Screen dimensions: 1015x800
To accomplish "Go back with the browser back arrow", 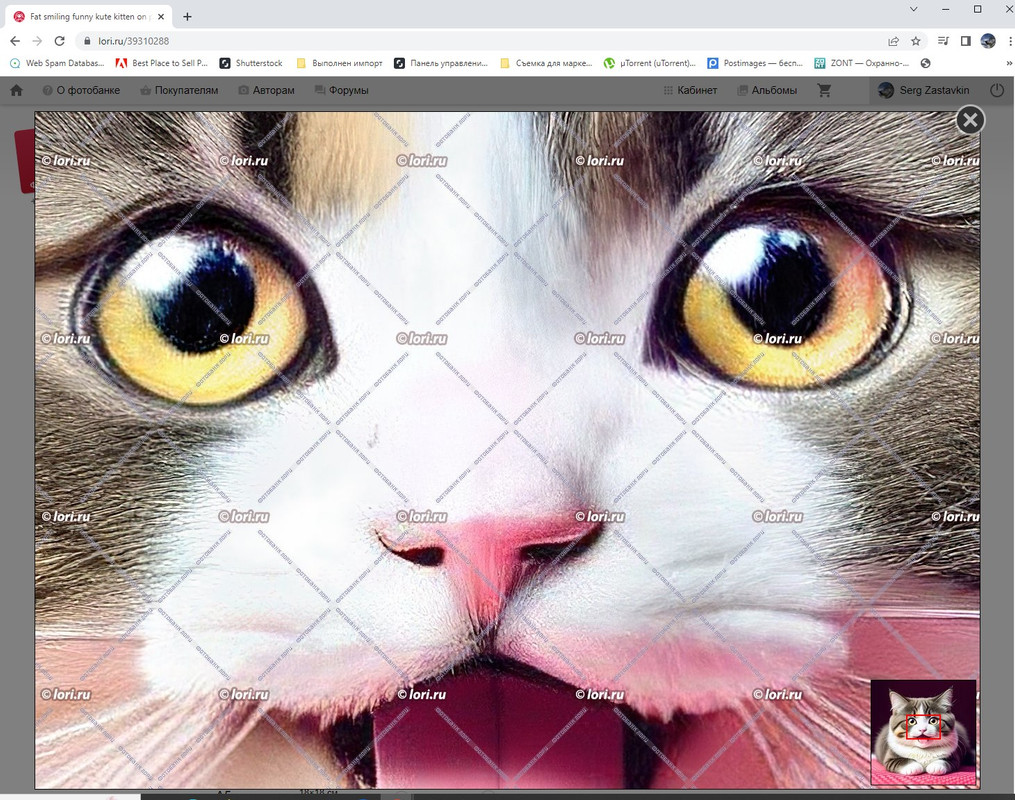I will point(15,41).
